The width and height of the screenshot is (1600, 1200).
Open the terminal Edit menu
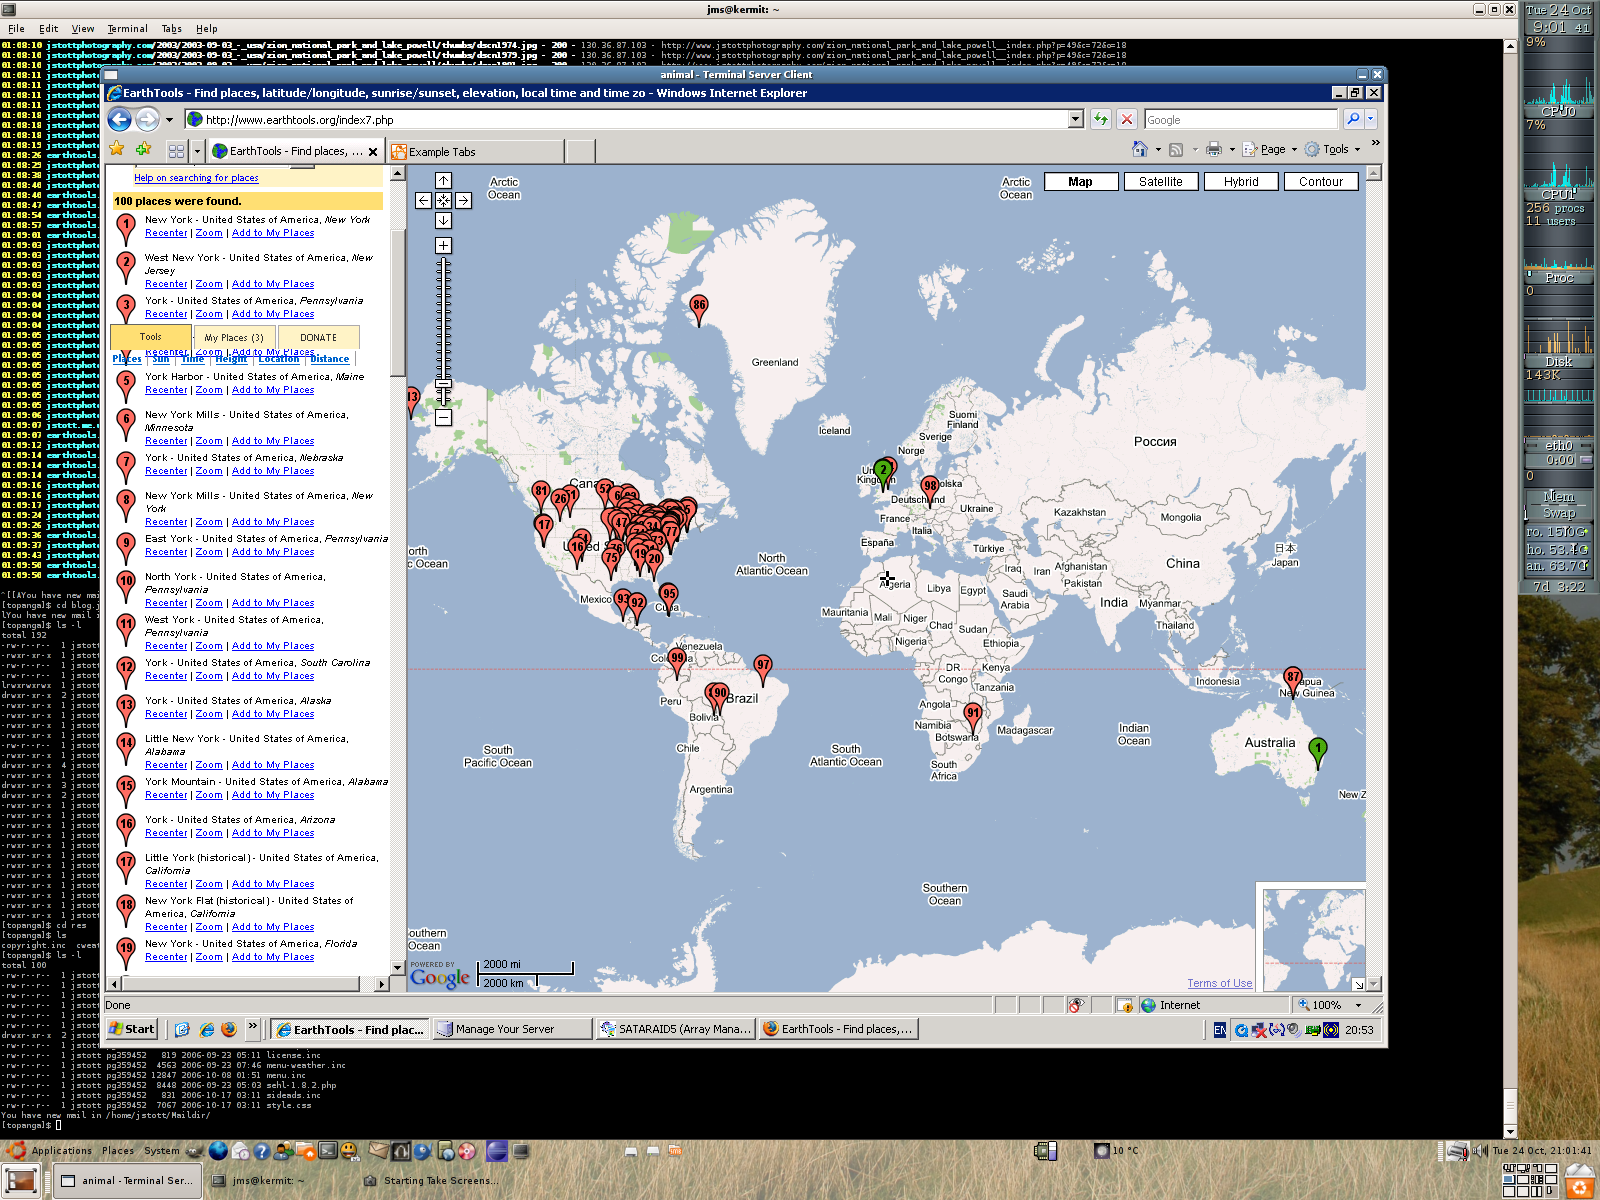click(48, 29)
